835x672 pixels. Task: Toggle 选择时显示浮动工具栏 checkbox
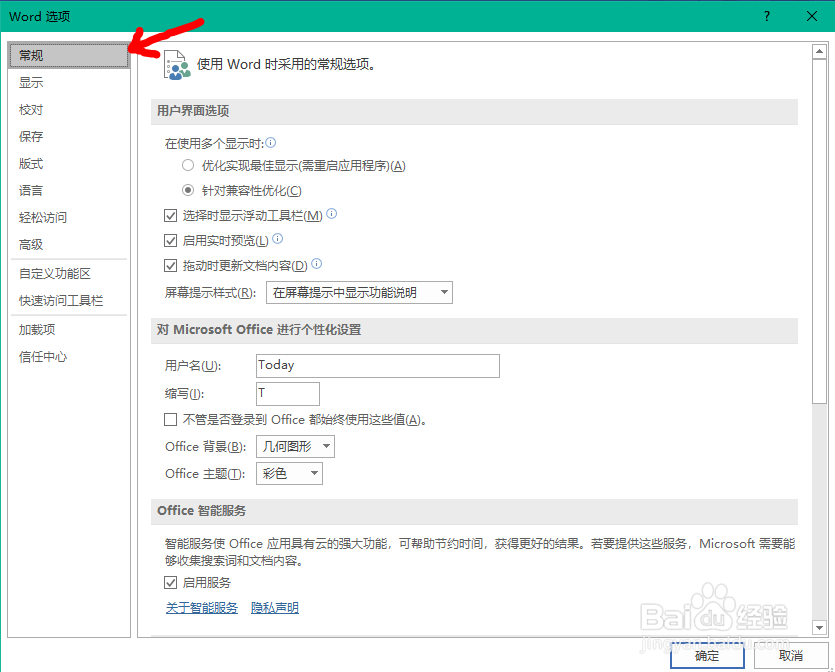point(170,216)
